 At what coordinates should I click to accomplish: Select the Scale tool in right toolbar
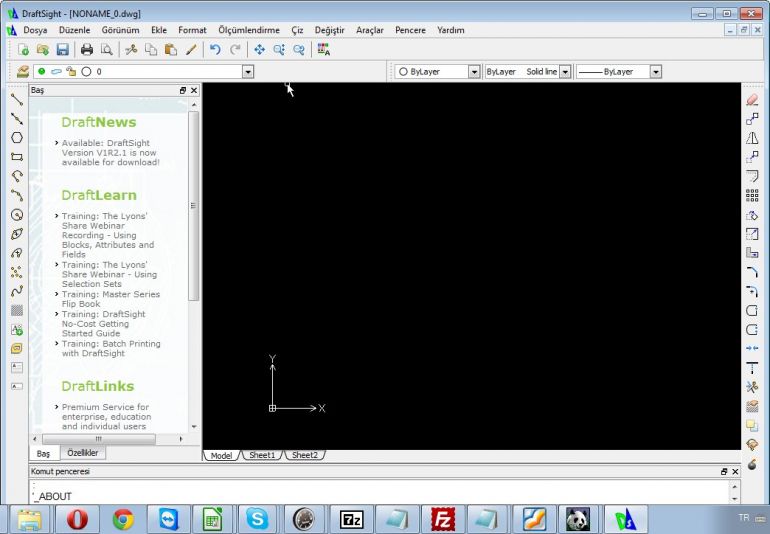[x=752, y=234]
